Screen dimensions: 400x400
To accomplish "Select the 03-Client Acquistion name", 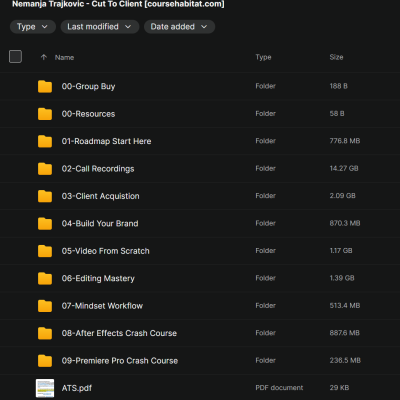I will [100, 196].
